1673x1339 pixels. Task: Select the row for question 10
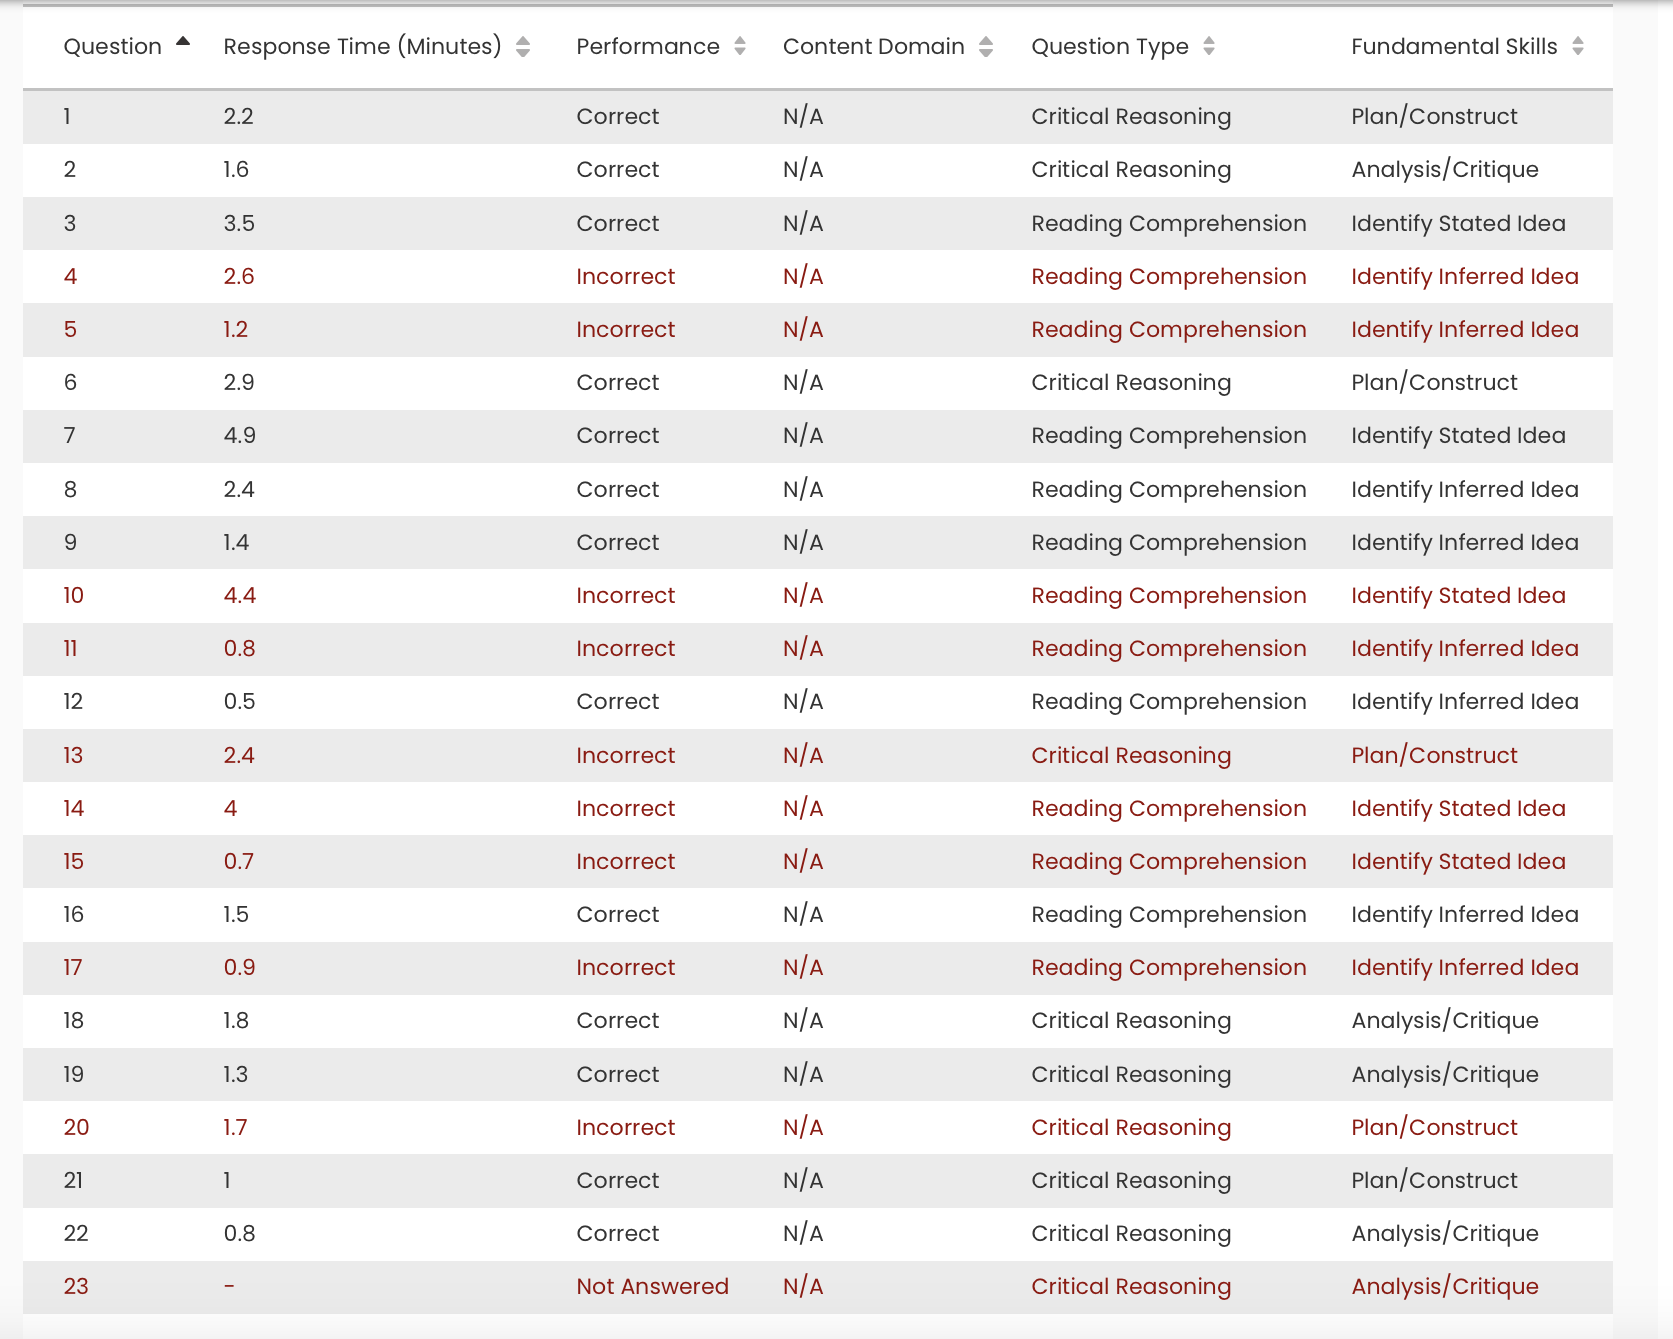point(625,595)
